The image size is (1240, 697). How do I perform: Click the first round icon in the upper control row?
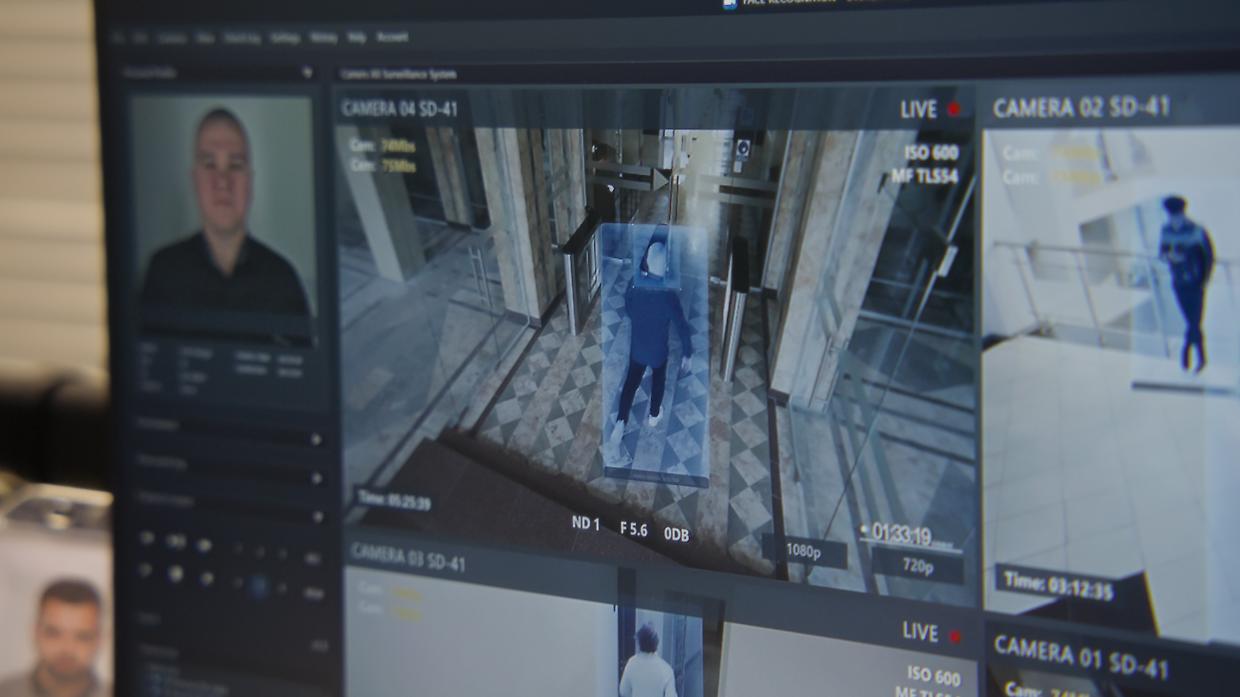(147, 539)
